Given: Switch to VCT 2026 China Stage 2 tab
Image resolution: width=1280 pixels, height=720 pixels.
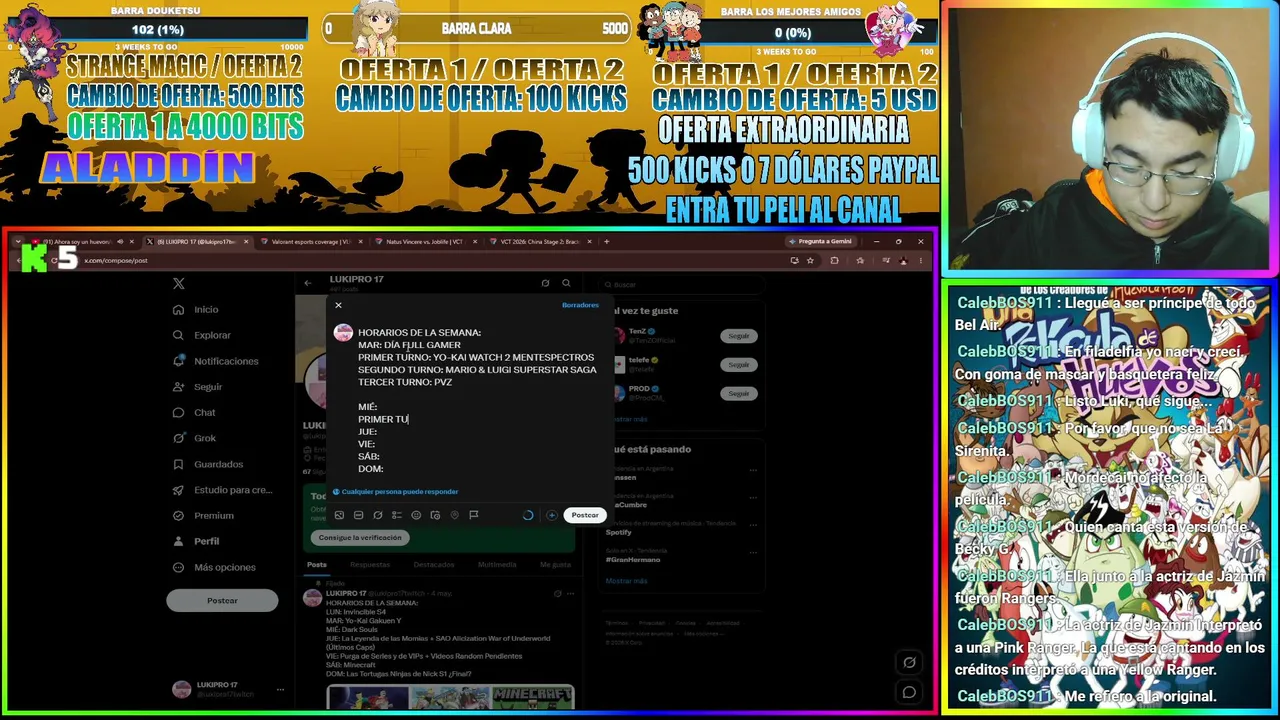Looking at the screenshot, I should coord(540,241).
